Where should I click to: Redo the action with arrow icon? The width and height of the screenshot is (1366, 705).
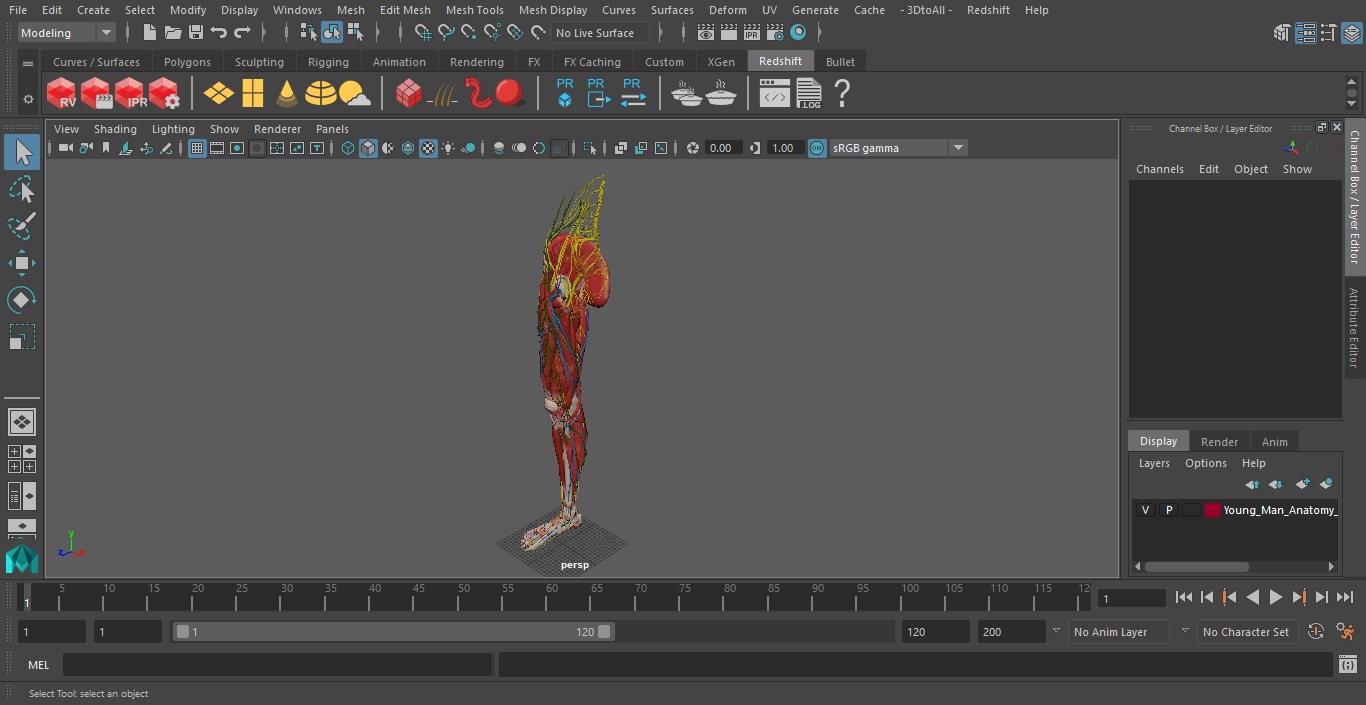242,33
